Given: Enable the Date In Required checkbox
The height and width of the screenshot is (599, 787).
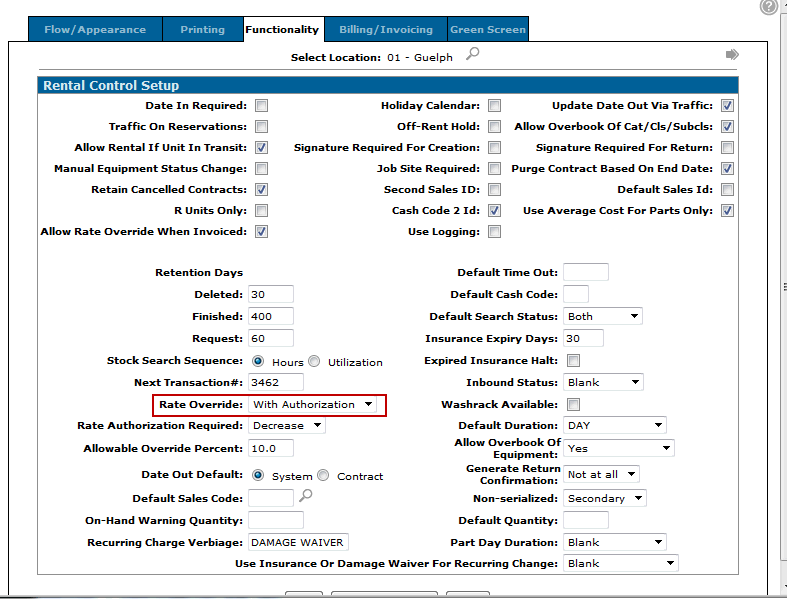Looking at the screenshot, I should tap(261, 106).
